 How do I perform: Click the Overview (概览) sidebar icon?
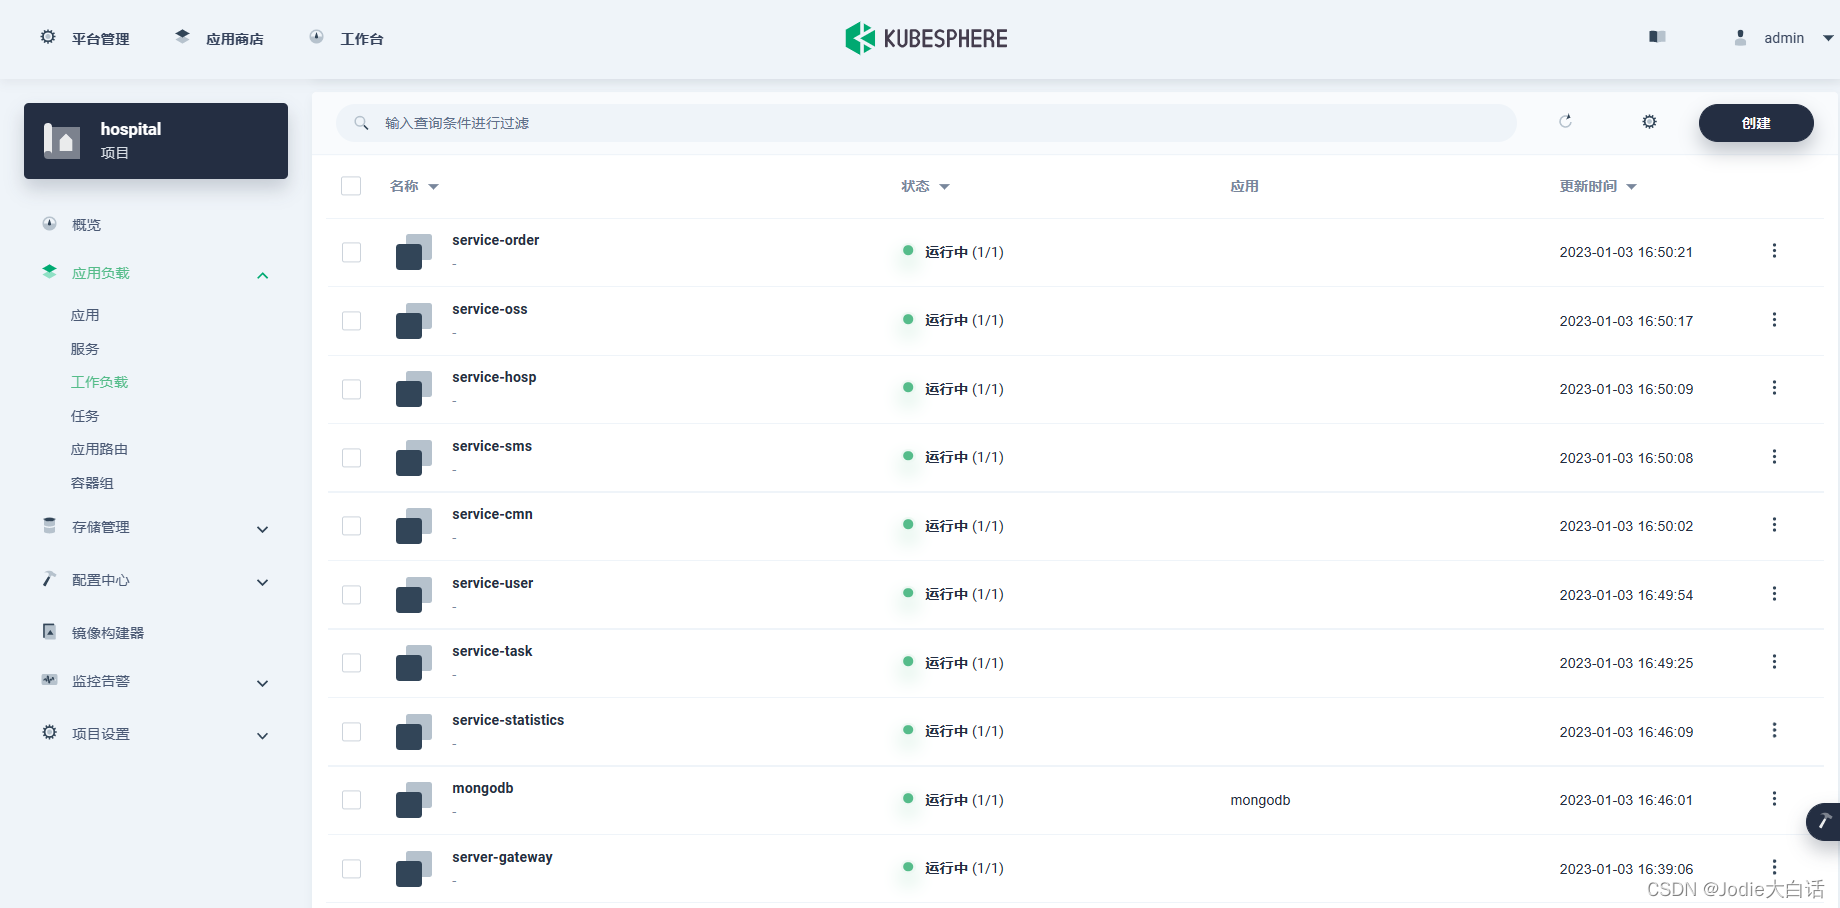(x=49, y=224)
